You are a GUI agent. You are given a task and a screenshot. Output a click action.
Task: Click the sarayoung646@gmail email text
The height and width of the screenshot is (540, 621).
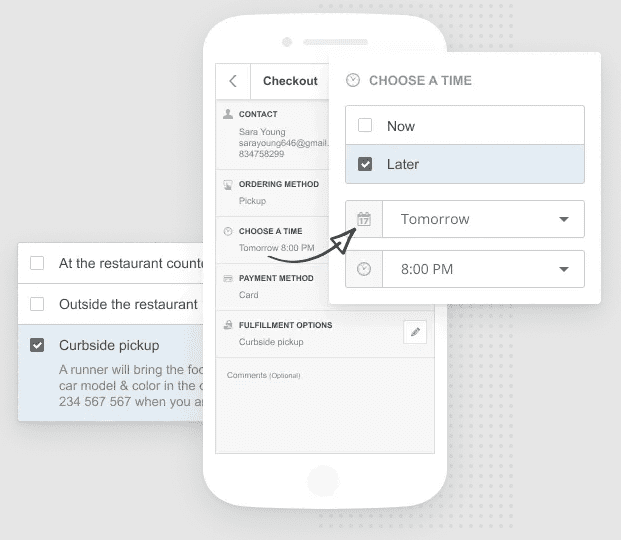[x=284, y=143]
